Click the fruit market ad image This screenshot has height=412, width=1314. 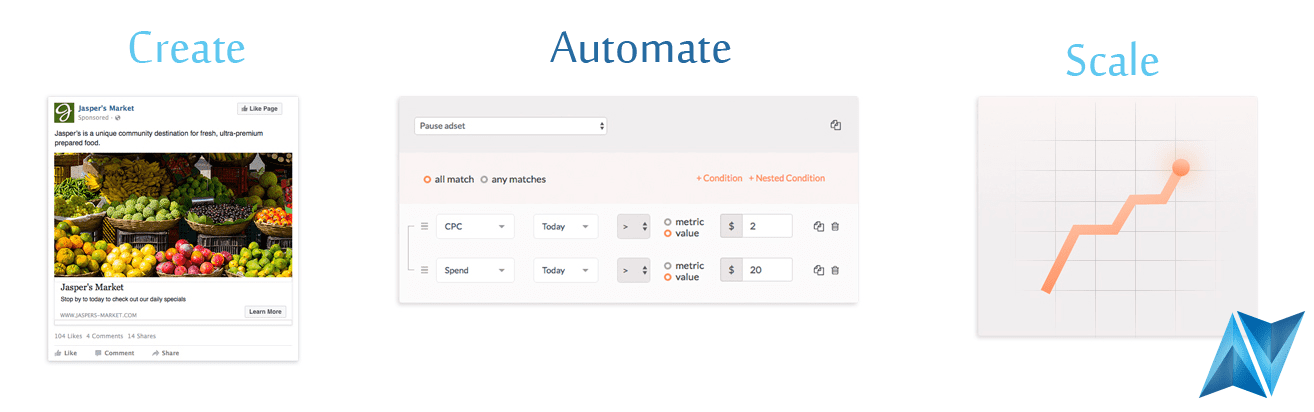tap(173, 215)
